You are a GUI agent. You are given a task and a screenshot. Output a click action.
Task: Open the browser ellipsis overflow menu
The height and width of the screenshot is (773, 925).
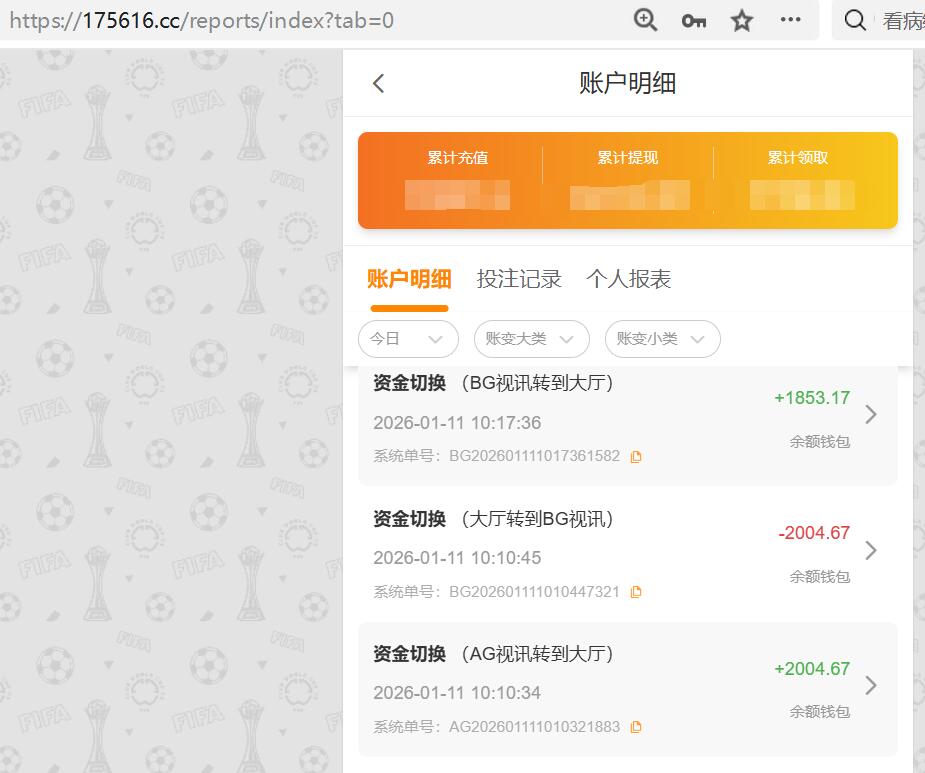coord(790,19)
